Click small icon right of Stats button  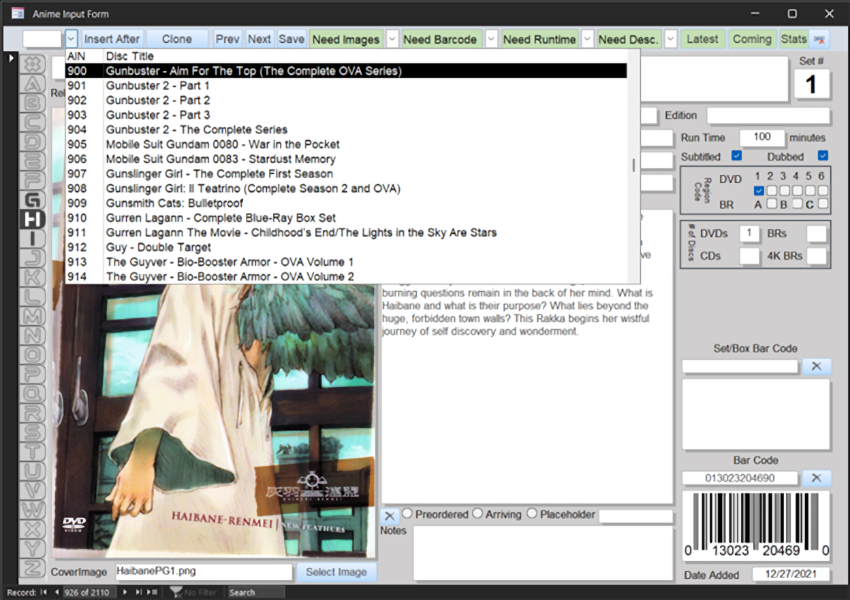[819, 40]
